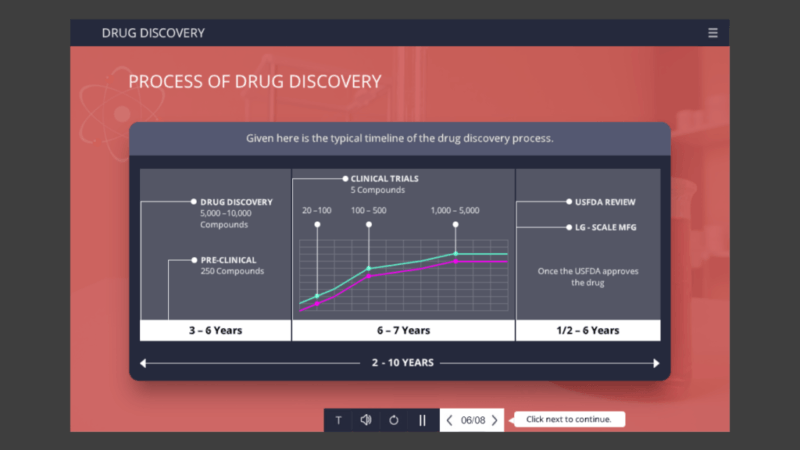This screenshot has width=800, height=450.
Task: Select the Clinical Trials label
Action: pyautogui.click(x=384, y=179)
